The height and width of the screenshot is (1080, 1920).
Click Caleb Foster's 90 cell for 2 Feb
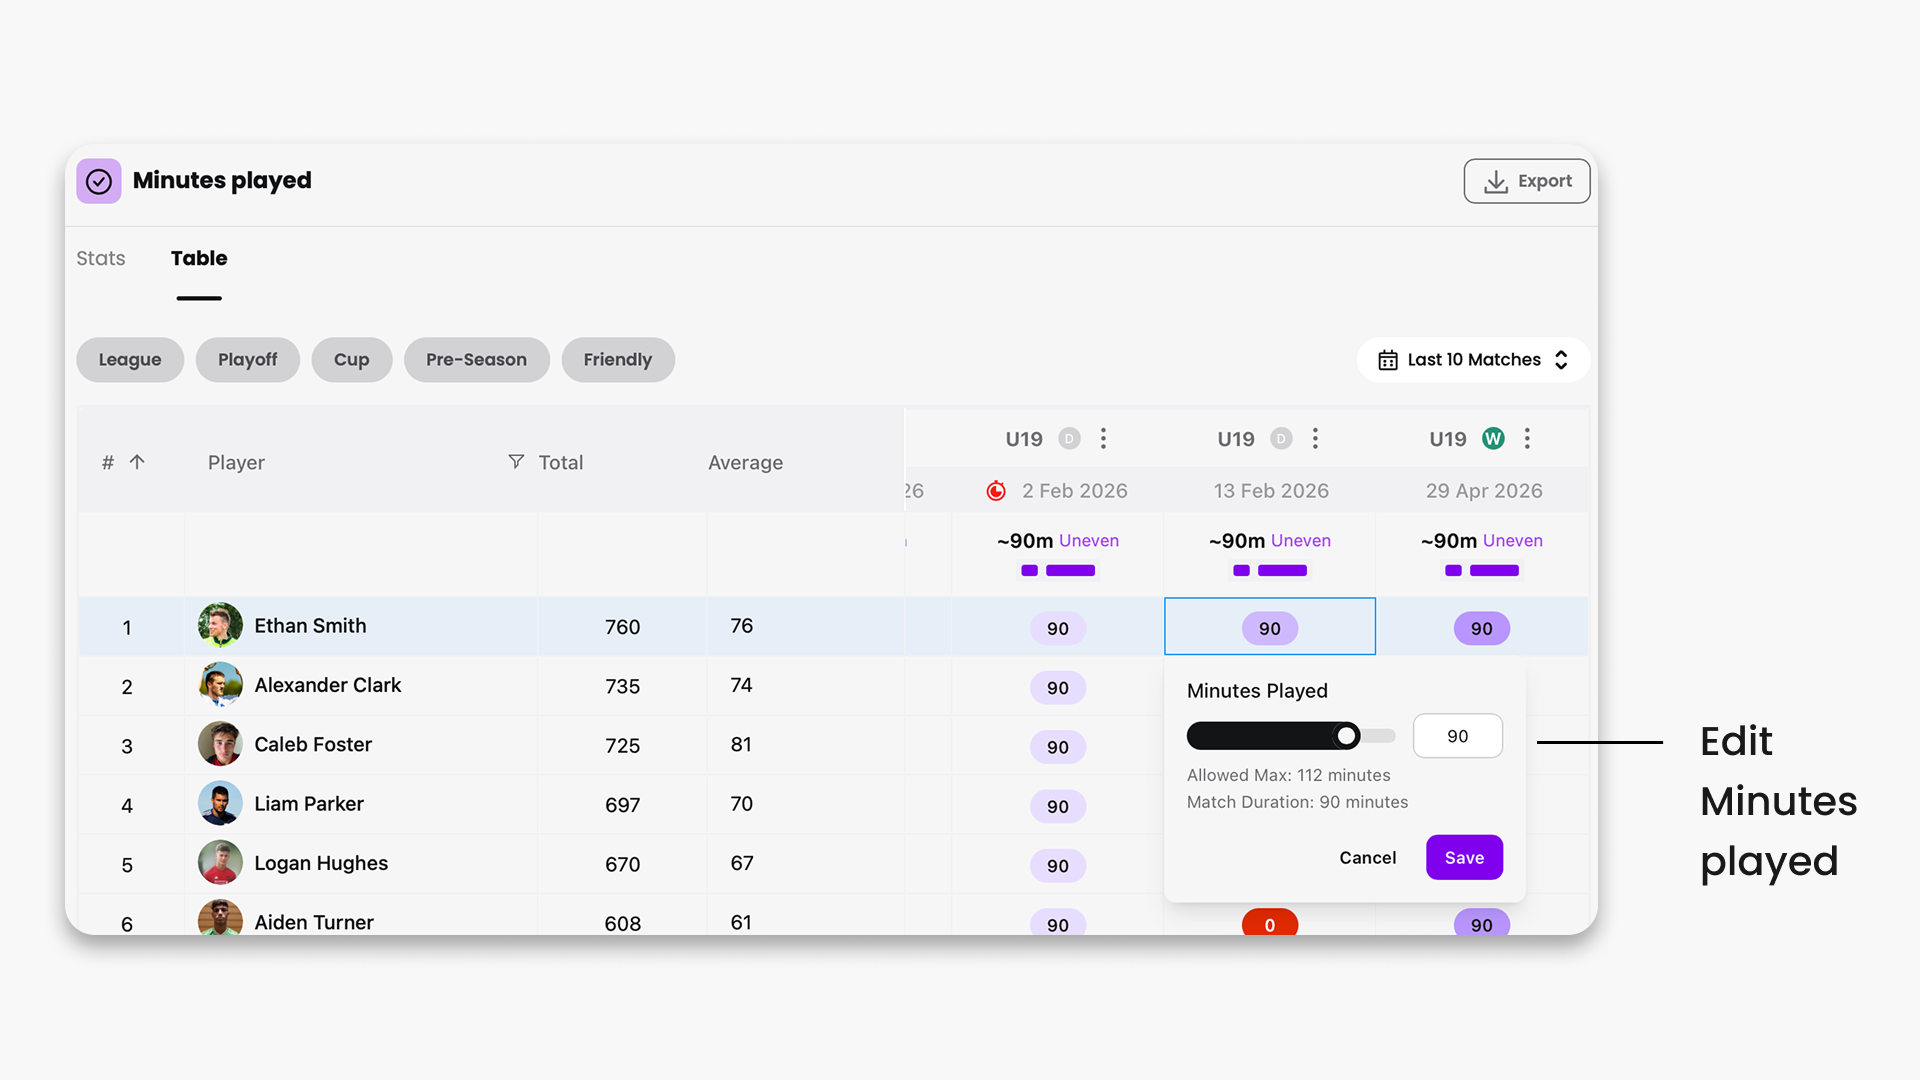coord(1058,747)
